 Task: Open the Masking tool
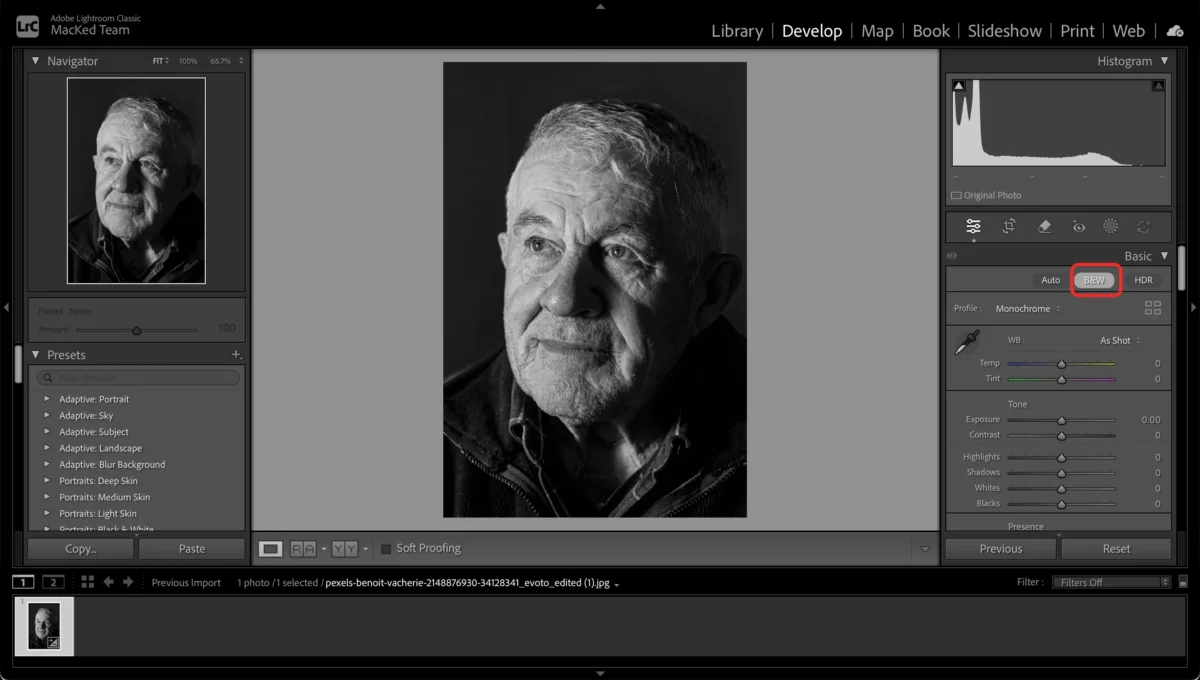tap(1110, 226)
